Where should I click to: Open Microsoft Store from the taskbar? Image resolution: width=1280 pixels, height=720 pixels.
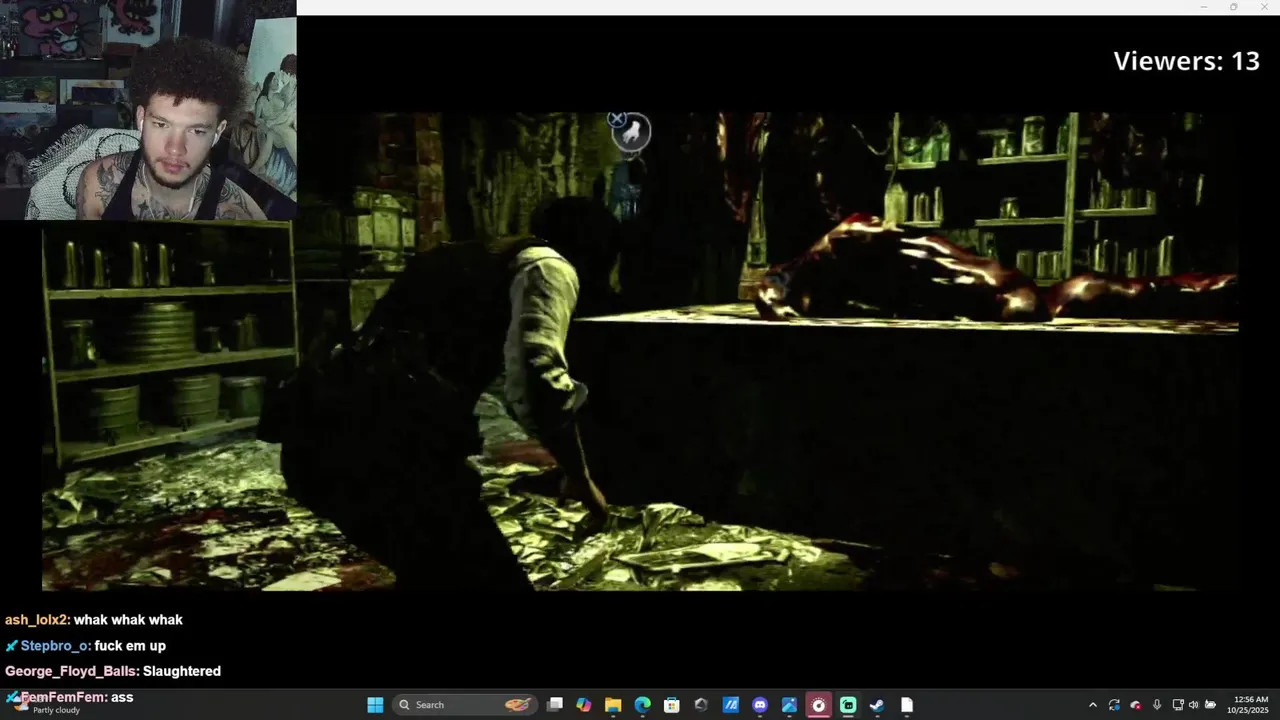coord(672,705)
